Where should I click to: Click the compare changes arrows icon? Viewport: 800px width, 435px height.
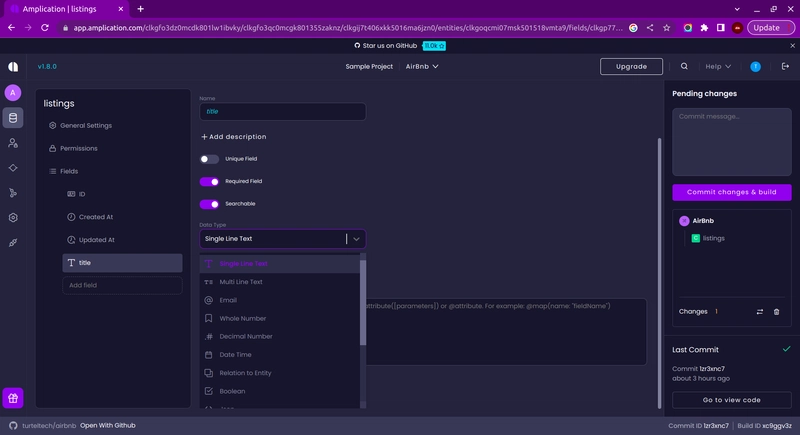[760, 312]
